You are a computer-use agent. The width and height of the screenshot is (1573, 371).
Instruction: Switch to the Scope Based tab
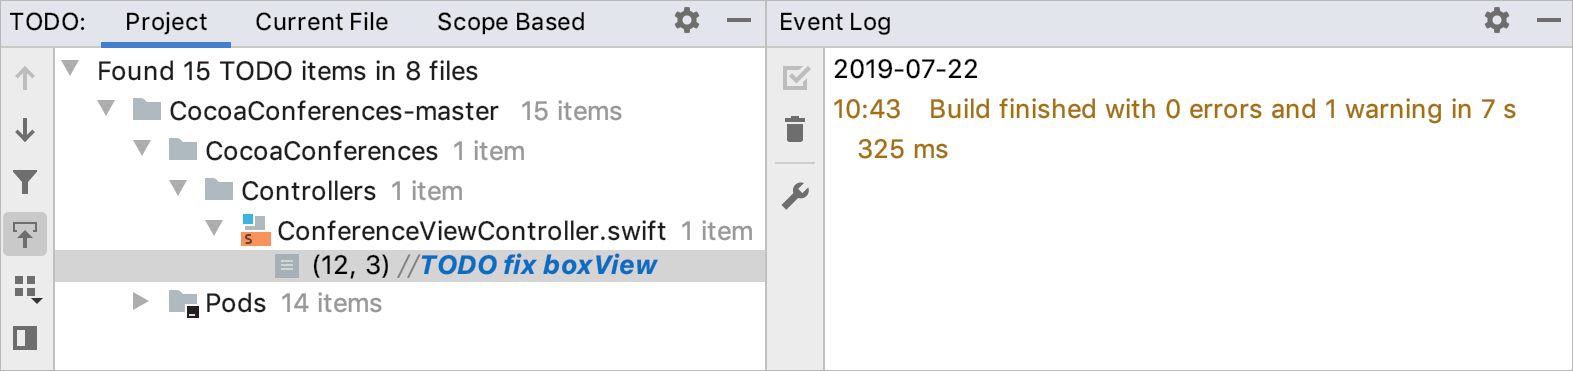click(x=511, y=22)
